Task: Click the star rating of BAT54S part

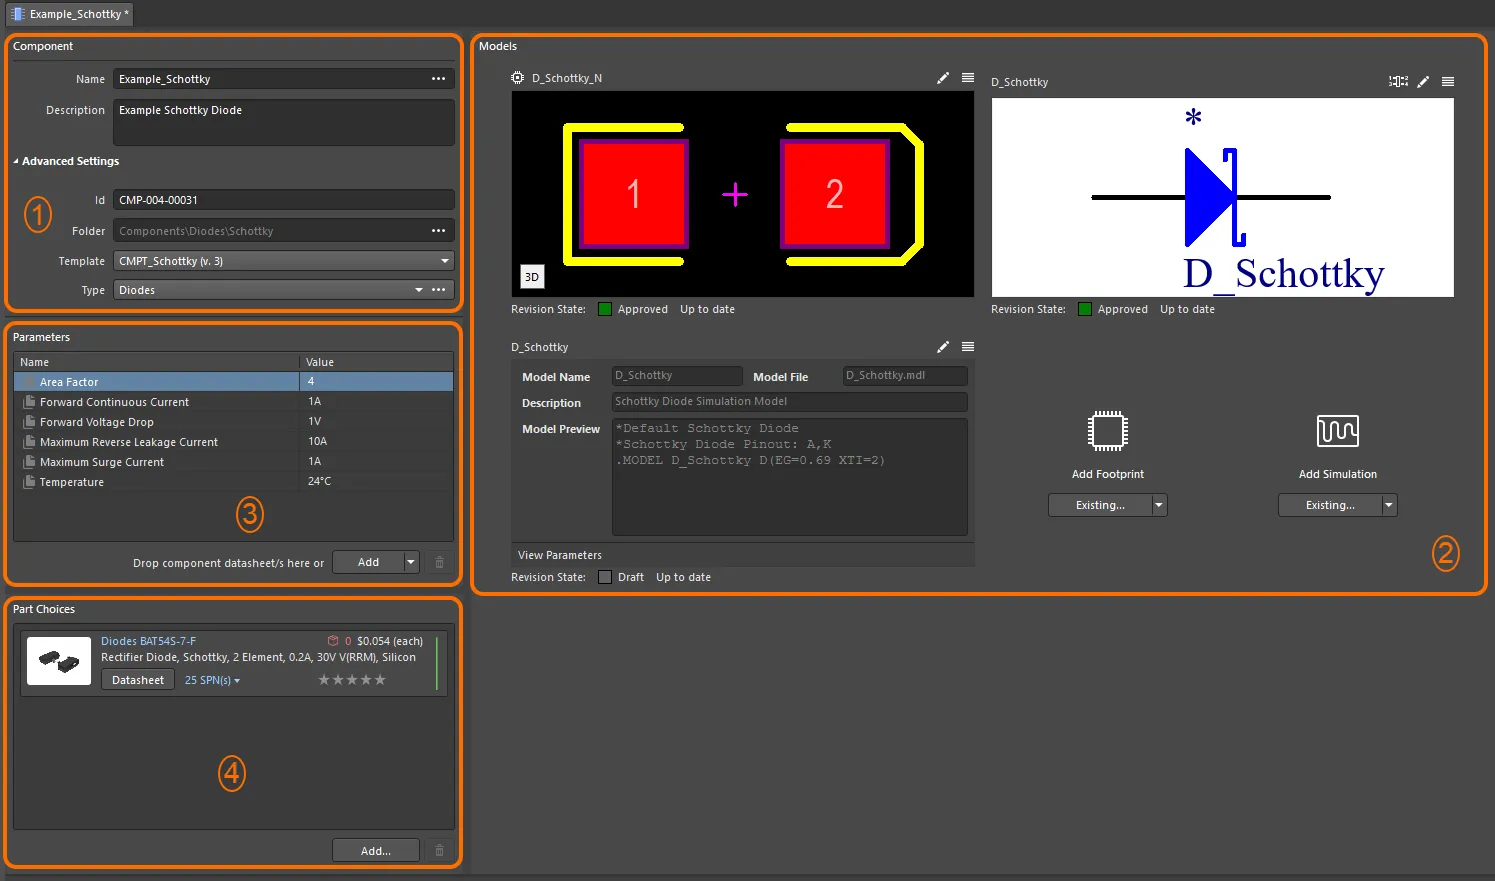Action: (351, 680)
